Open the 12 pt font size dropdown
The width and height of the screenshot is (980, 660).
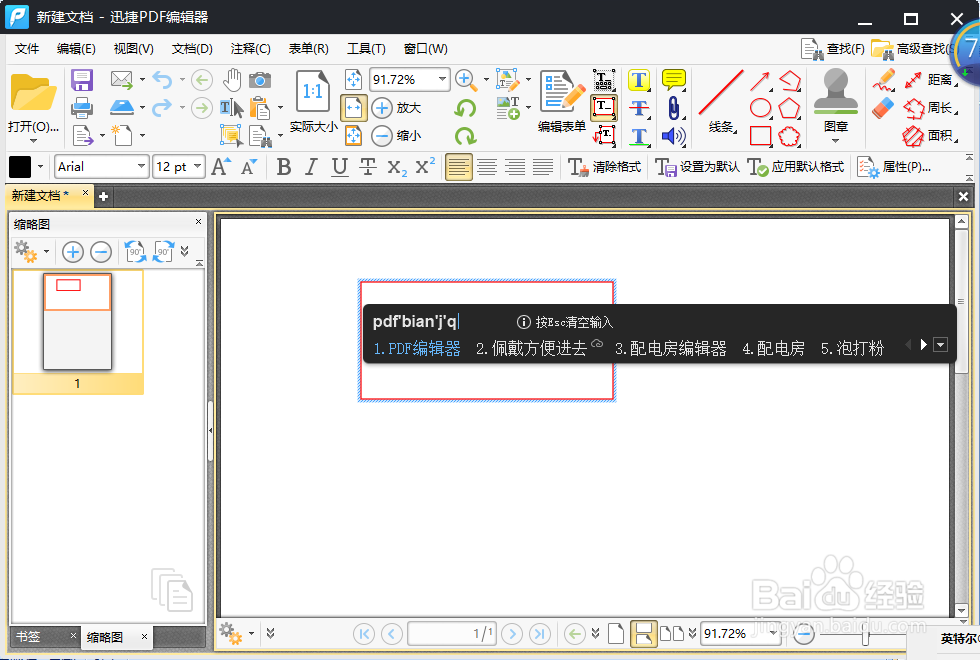pyautogui.click(x=196, y=167)
